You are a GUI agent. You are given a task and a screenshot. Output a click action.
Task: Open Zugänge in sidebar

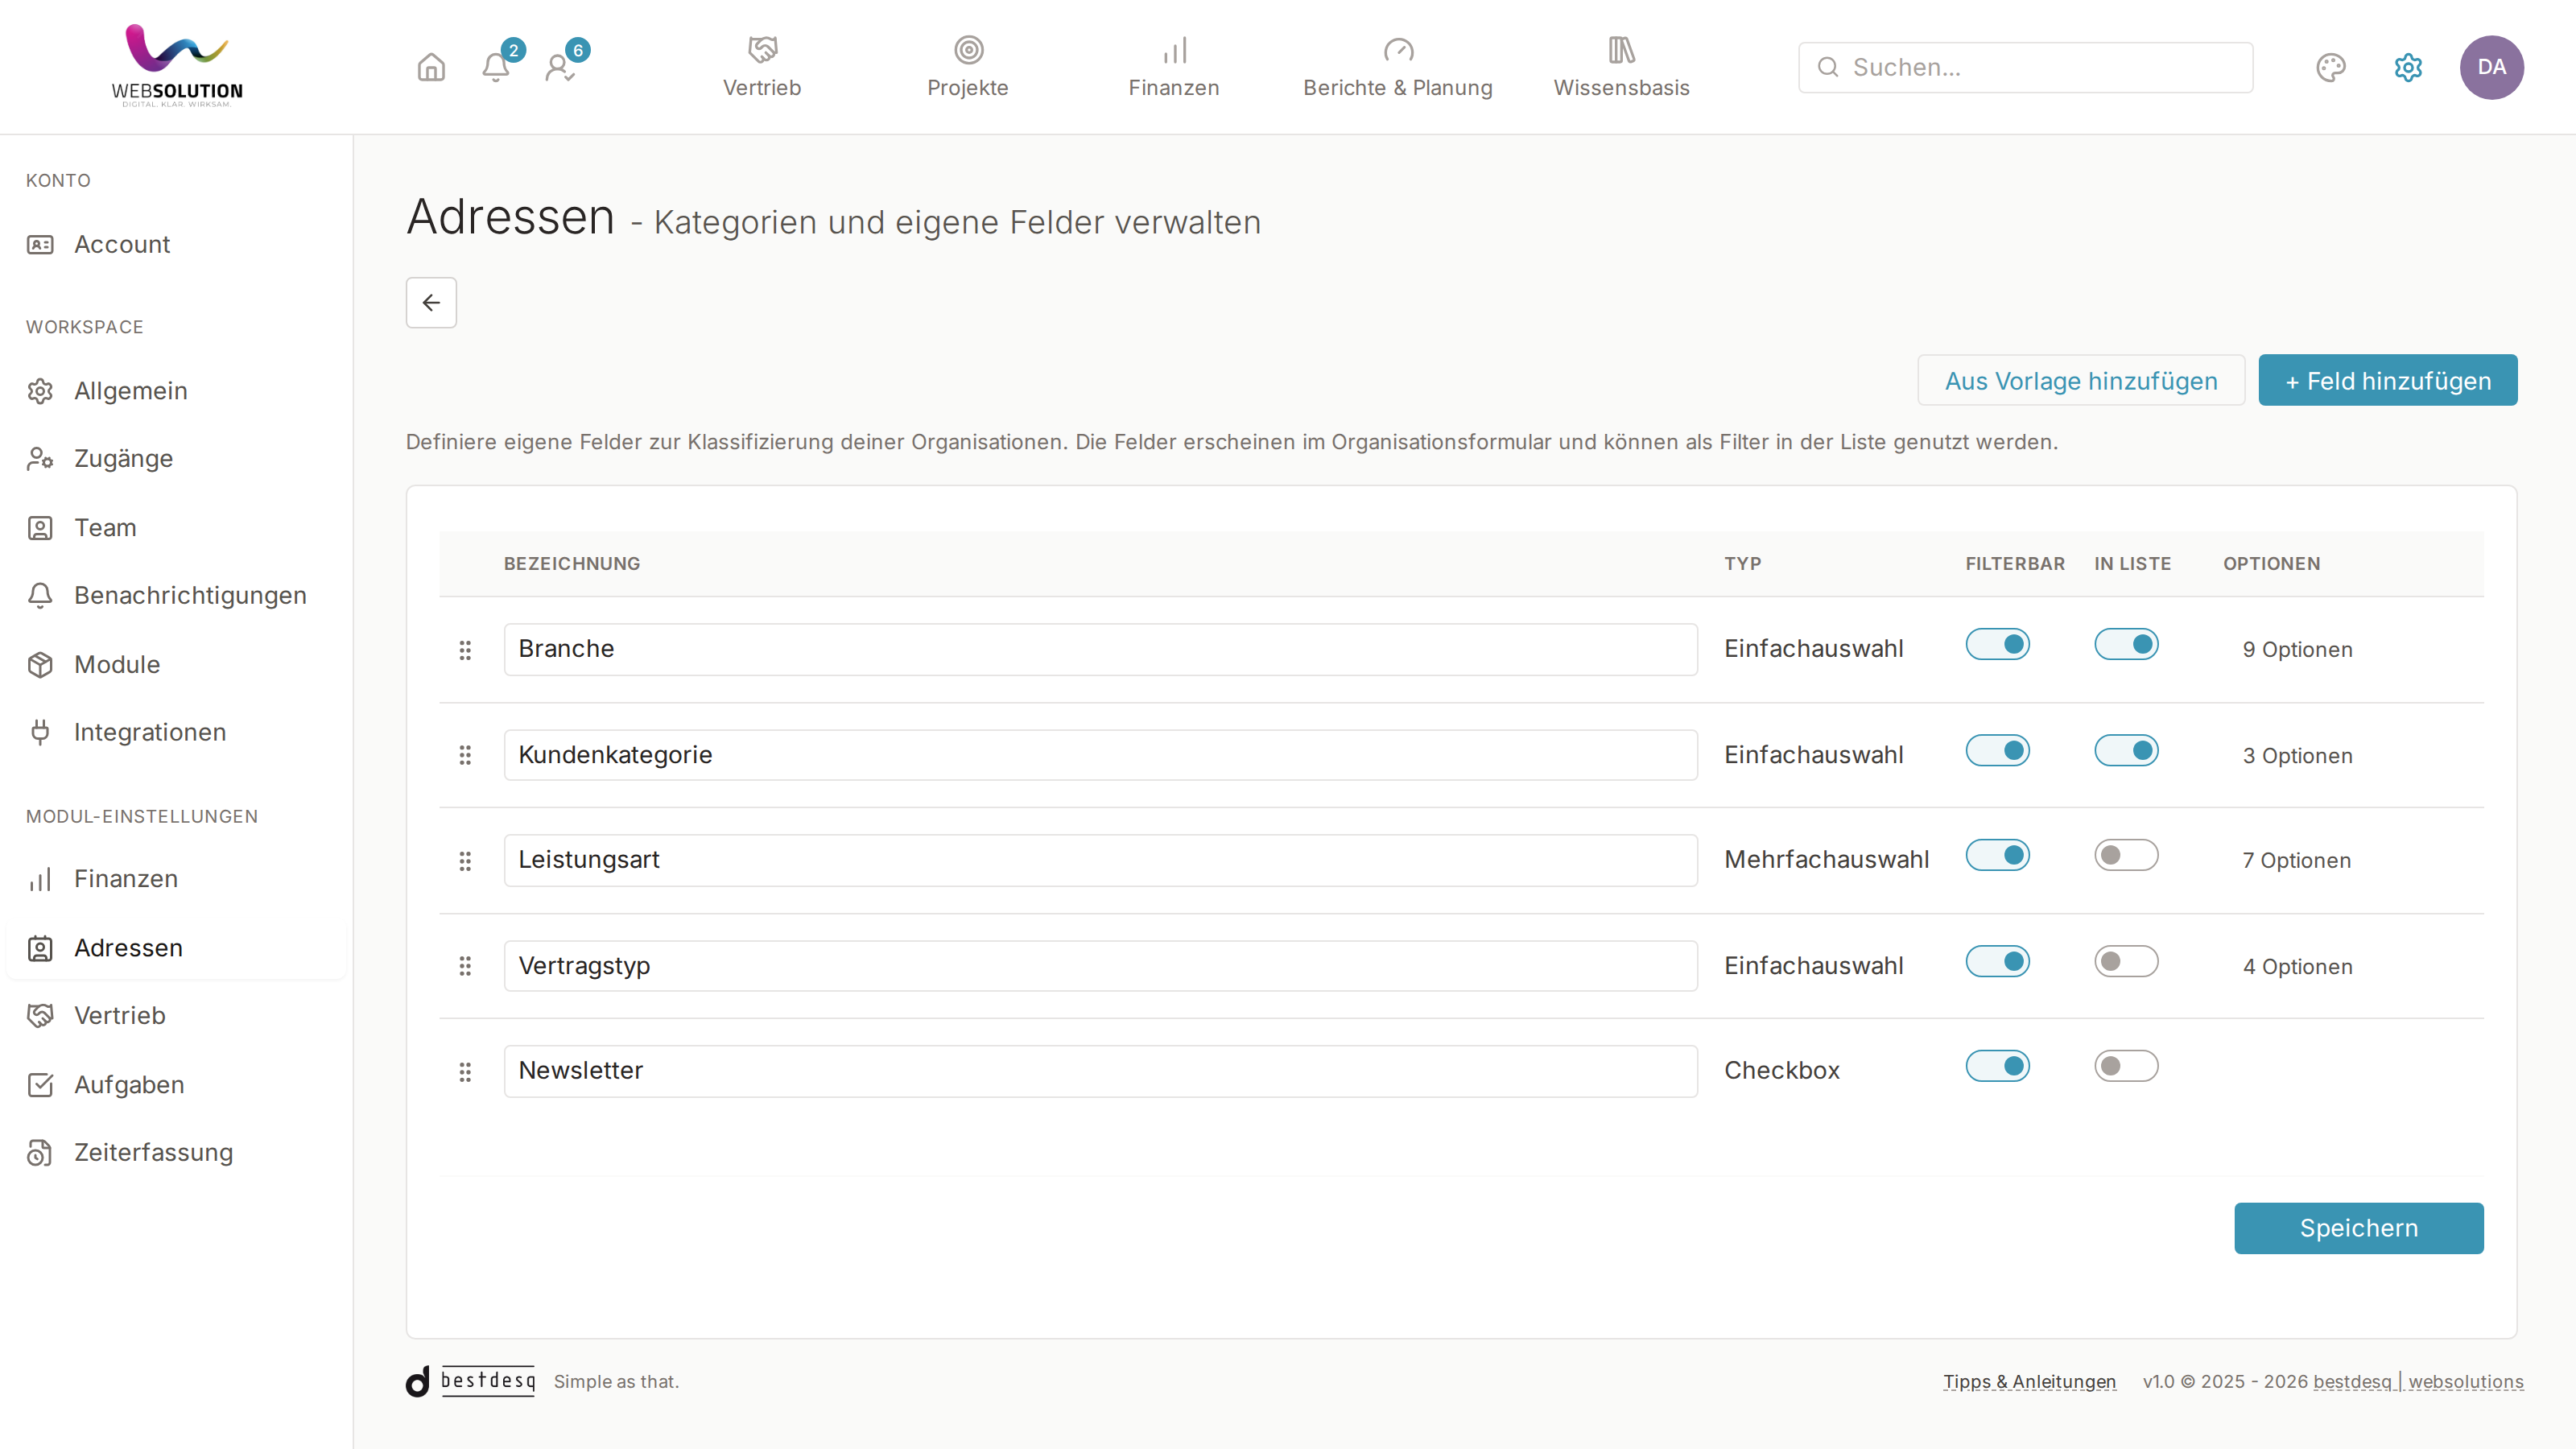176,458
